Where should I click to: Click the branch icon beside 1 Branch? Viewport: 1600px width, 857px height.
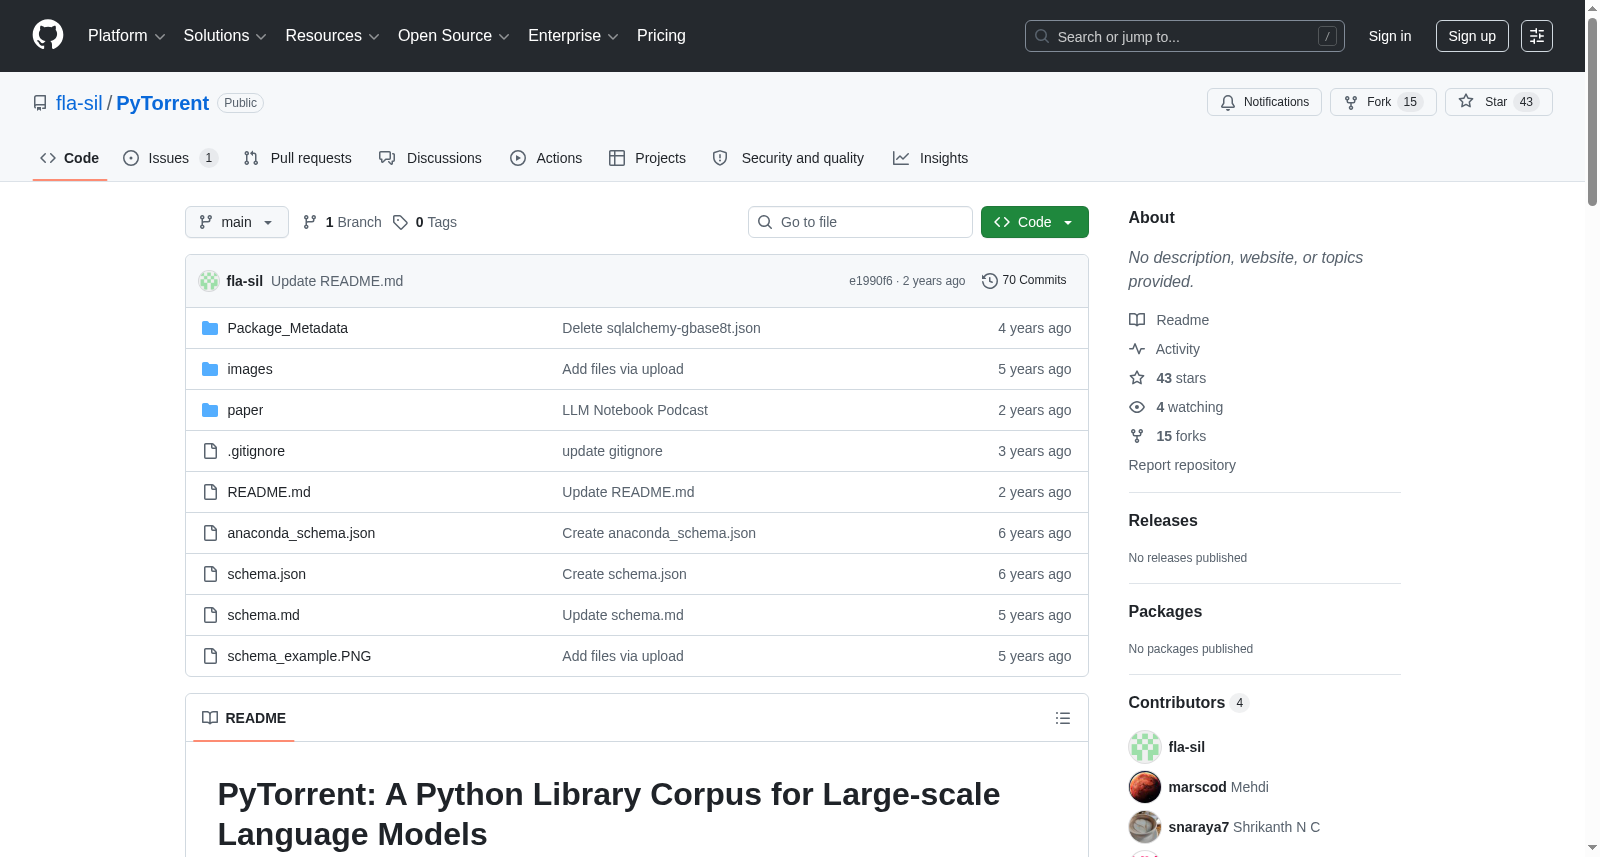click(310, 222)
